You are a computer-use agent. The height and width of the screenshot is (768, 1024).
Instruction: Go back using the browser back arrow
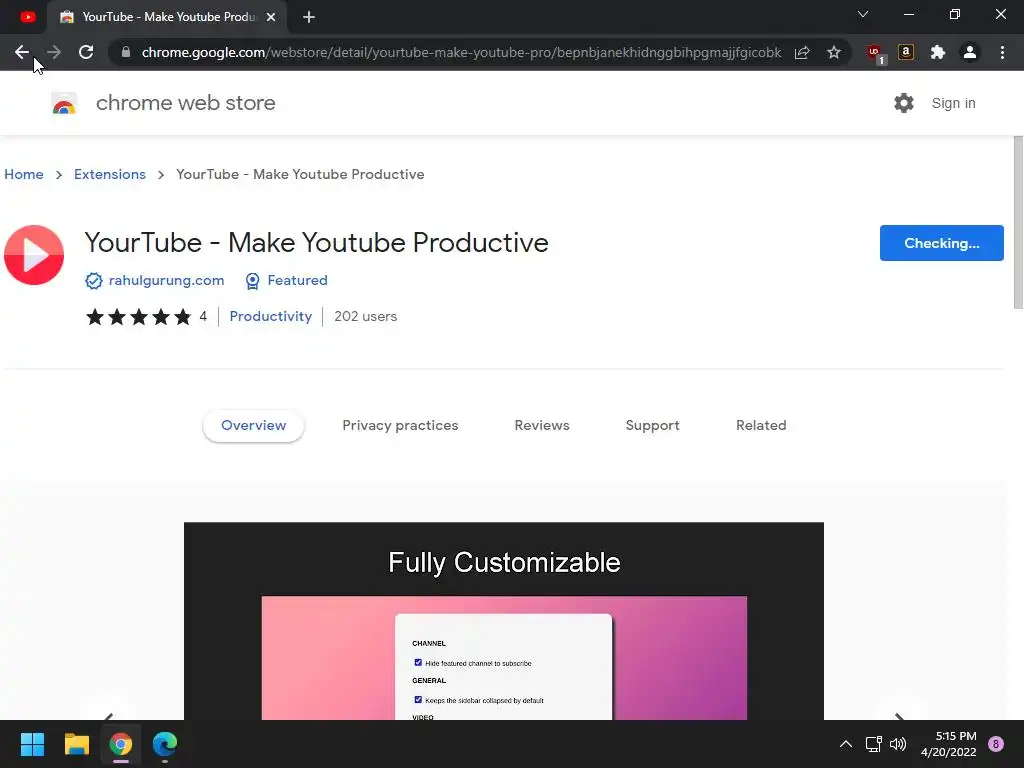point(22,52)
